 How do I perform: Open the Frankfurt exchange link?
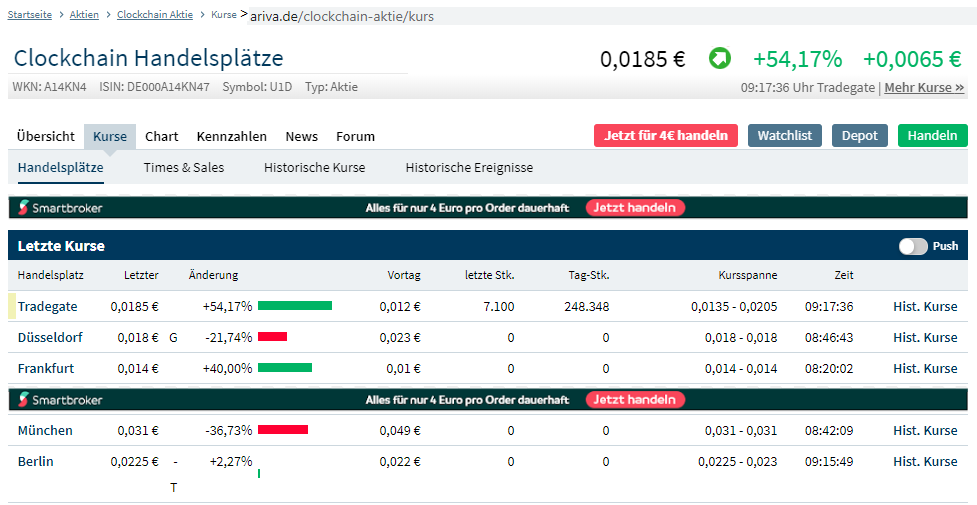point(45,368)
